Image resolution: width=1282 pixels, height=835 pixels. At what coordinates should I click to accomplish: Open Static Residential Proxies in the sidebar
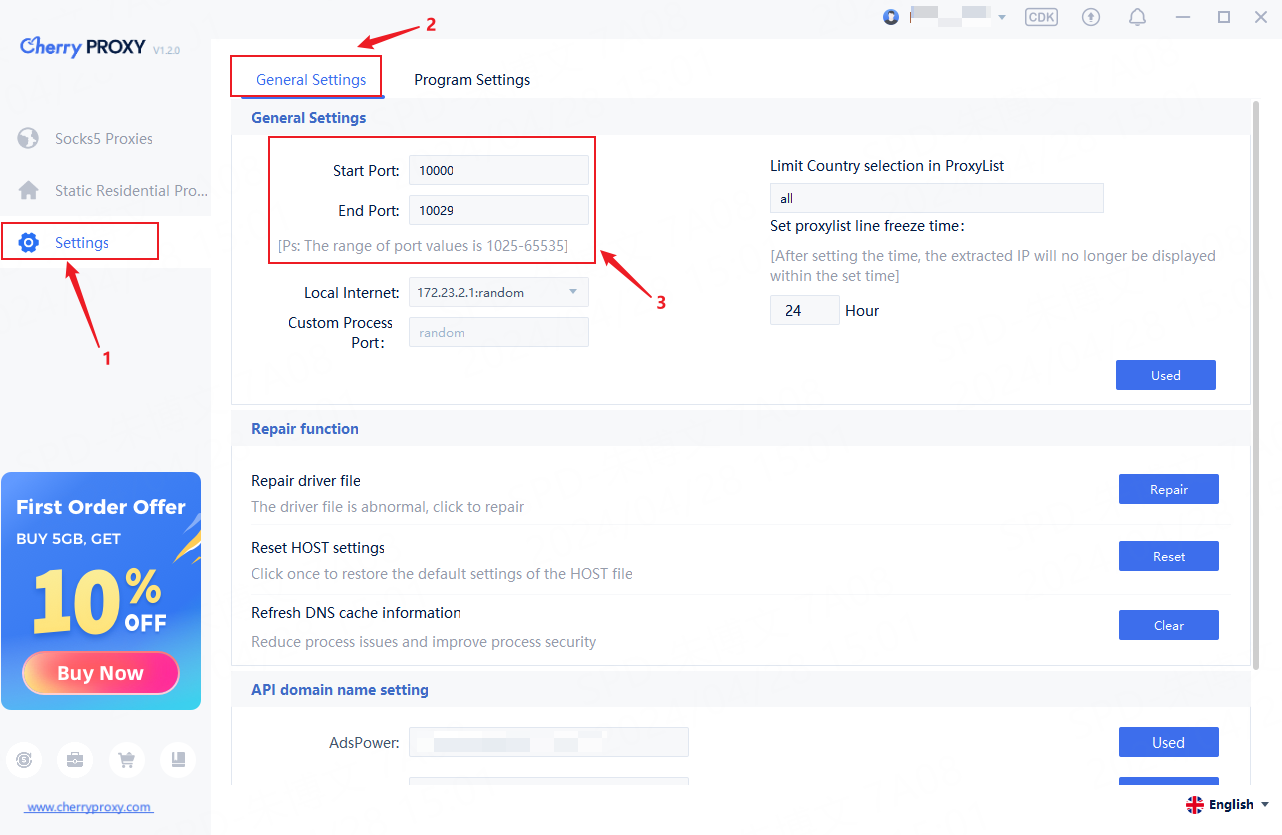pyautogui.click(x=130, y=190)
